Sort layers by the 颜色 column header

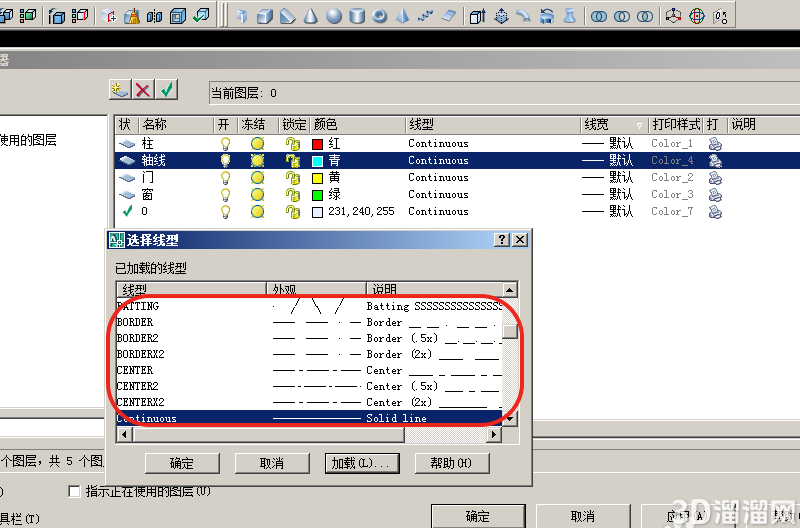pyautogui.click(x=358, y=124)
